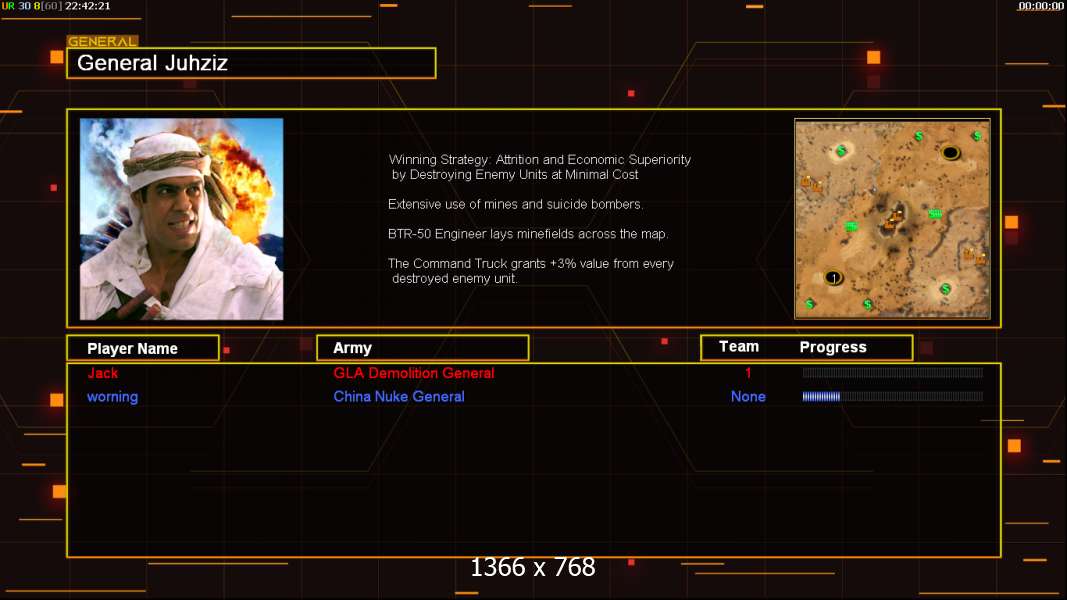The width and height of the screenshot is (1067, 600).
Task: Click the empty black start position marker on minimap
Action: click(951, 152)
